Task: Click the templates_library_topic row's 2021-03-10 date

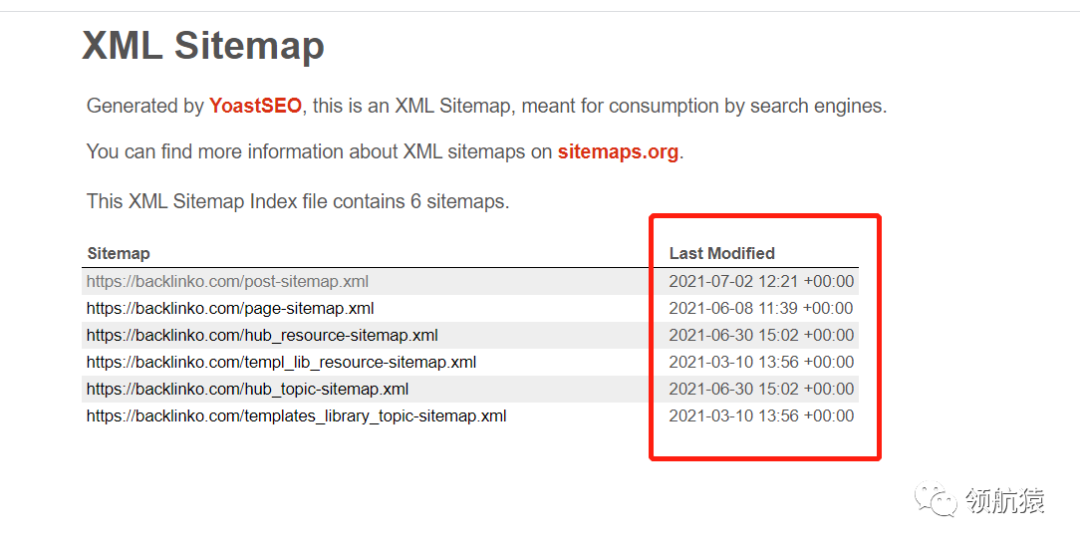Action: 761,417
